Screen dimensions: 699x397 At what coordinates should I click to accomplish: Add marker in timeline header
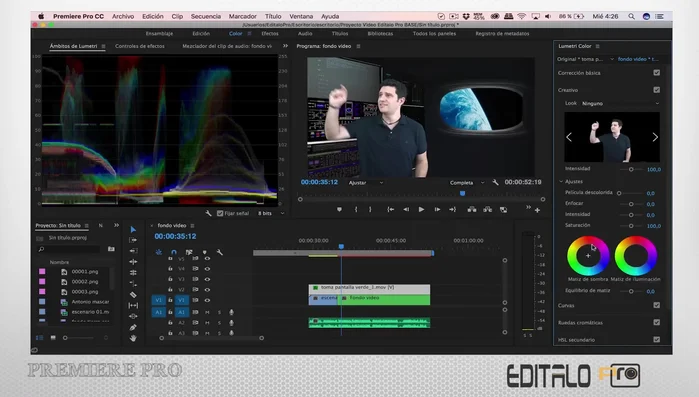(205, 252)
